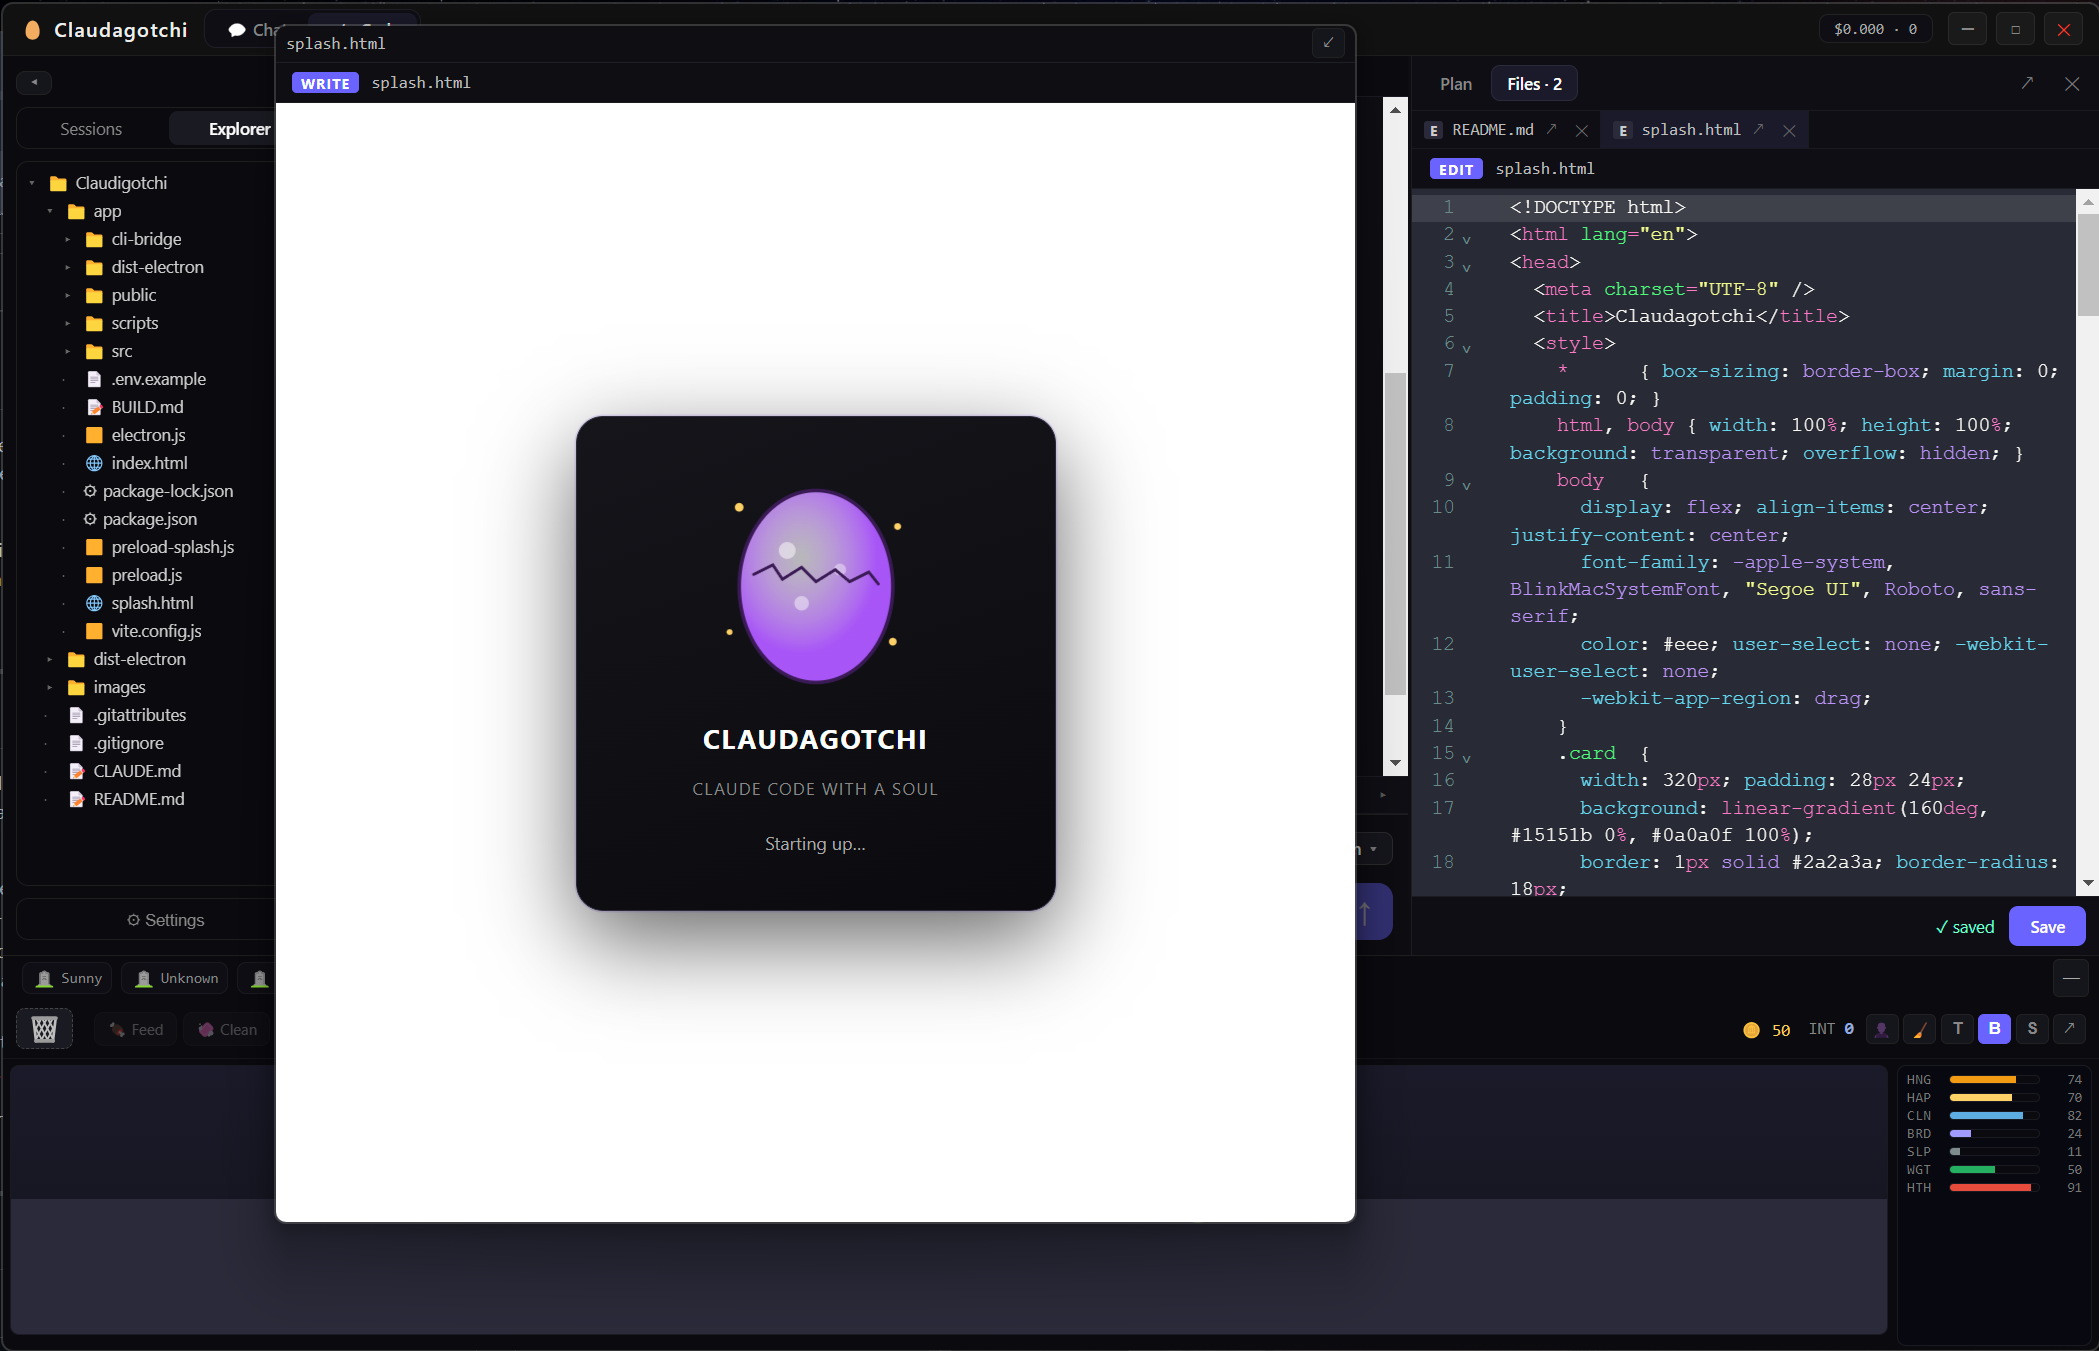
Task: Select the Sunny tombstone chip
Action: 68,978
